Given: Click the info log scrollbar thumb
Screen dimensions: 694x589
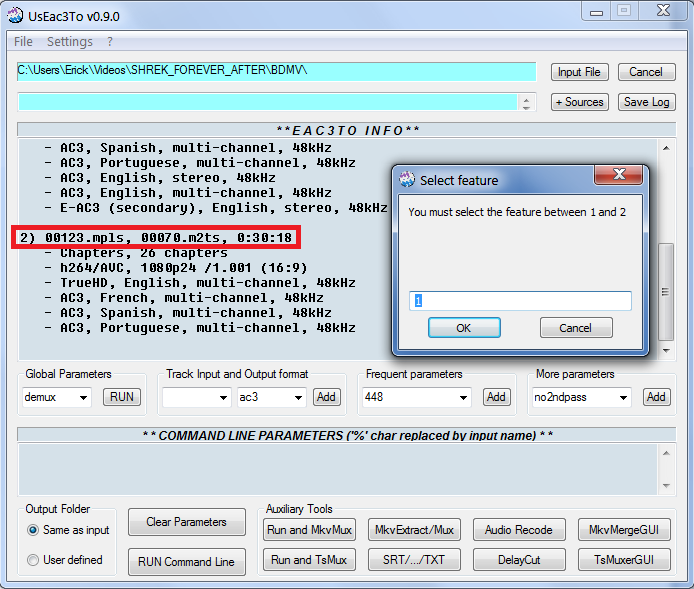Looking at the screenshot, I should point(666,292).
